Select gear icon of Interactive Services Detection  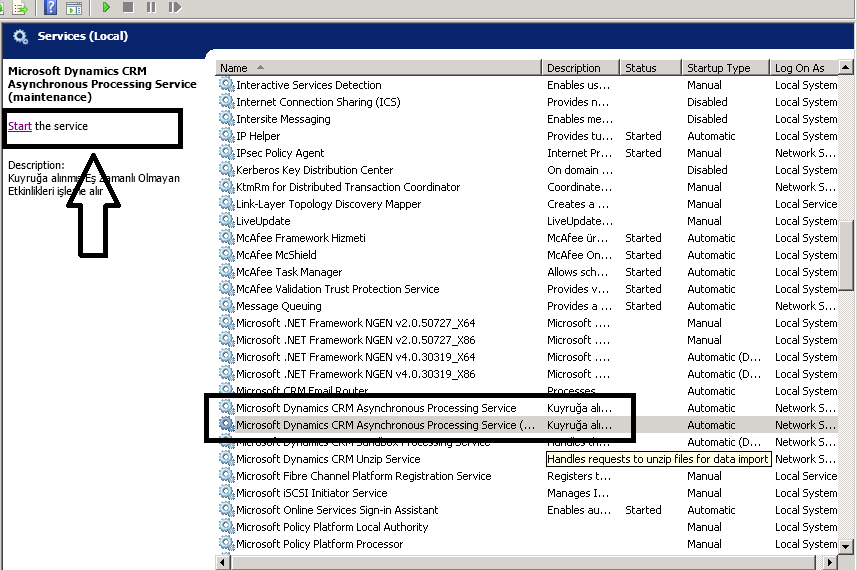click(x=226, y=84)
